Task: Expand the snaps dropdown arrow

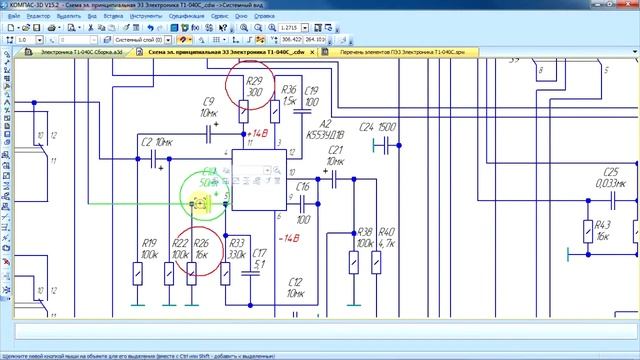Action: pyautogui.click(x=190, y=40)
